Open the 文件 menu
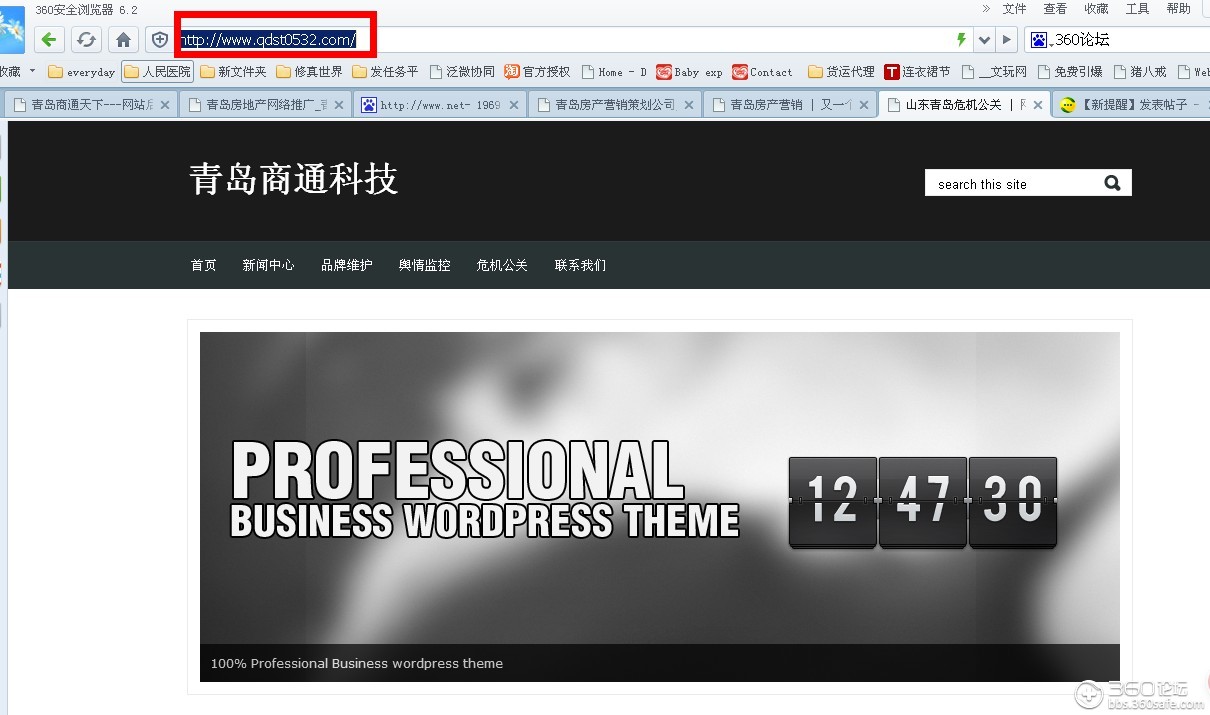 1015,8
